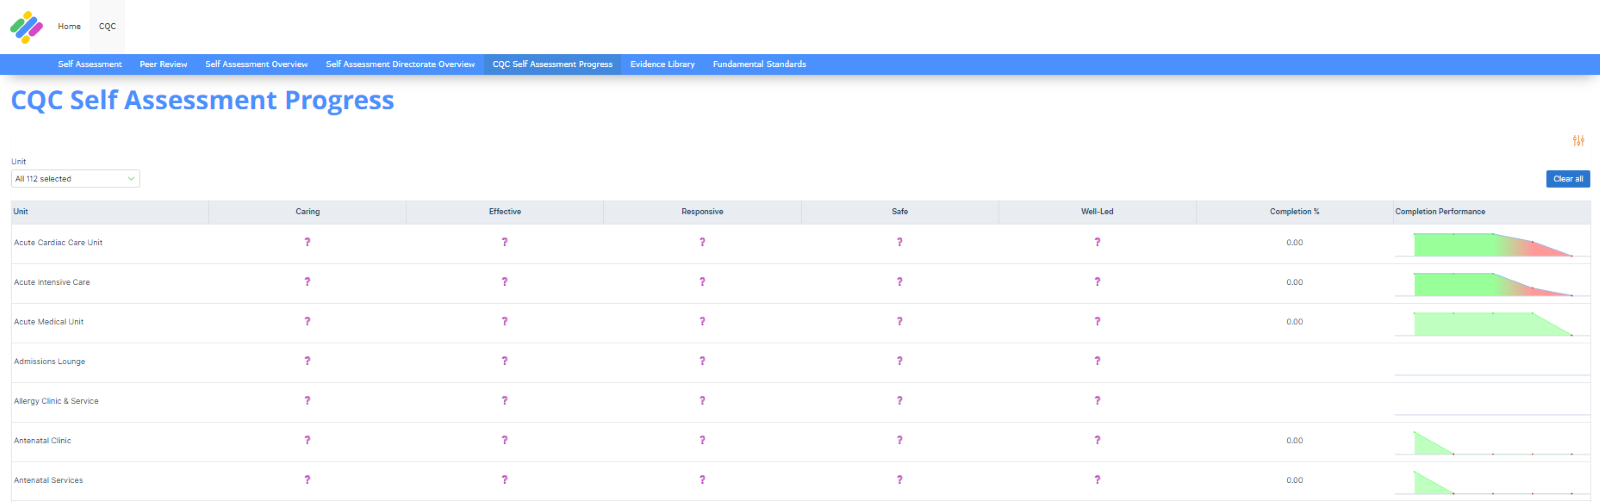The height and width of the screenshot is (502, 1600).
Task: Click Responsive question mark for Acute Cardiac Care Unit
Action: pos(702,242)
